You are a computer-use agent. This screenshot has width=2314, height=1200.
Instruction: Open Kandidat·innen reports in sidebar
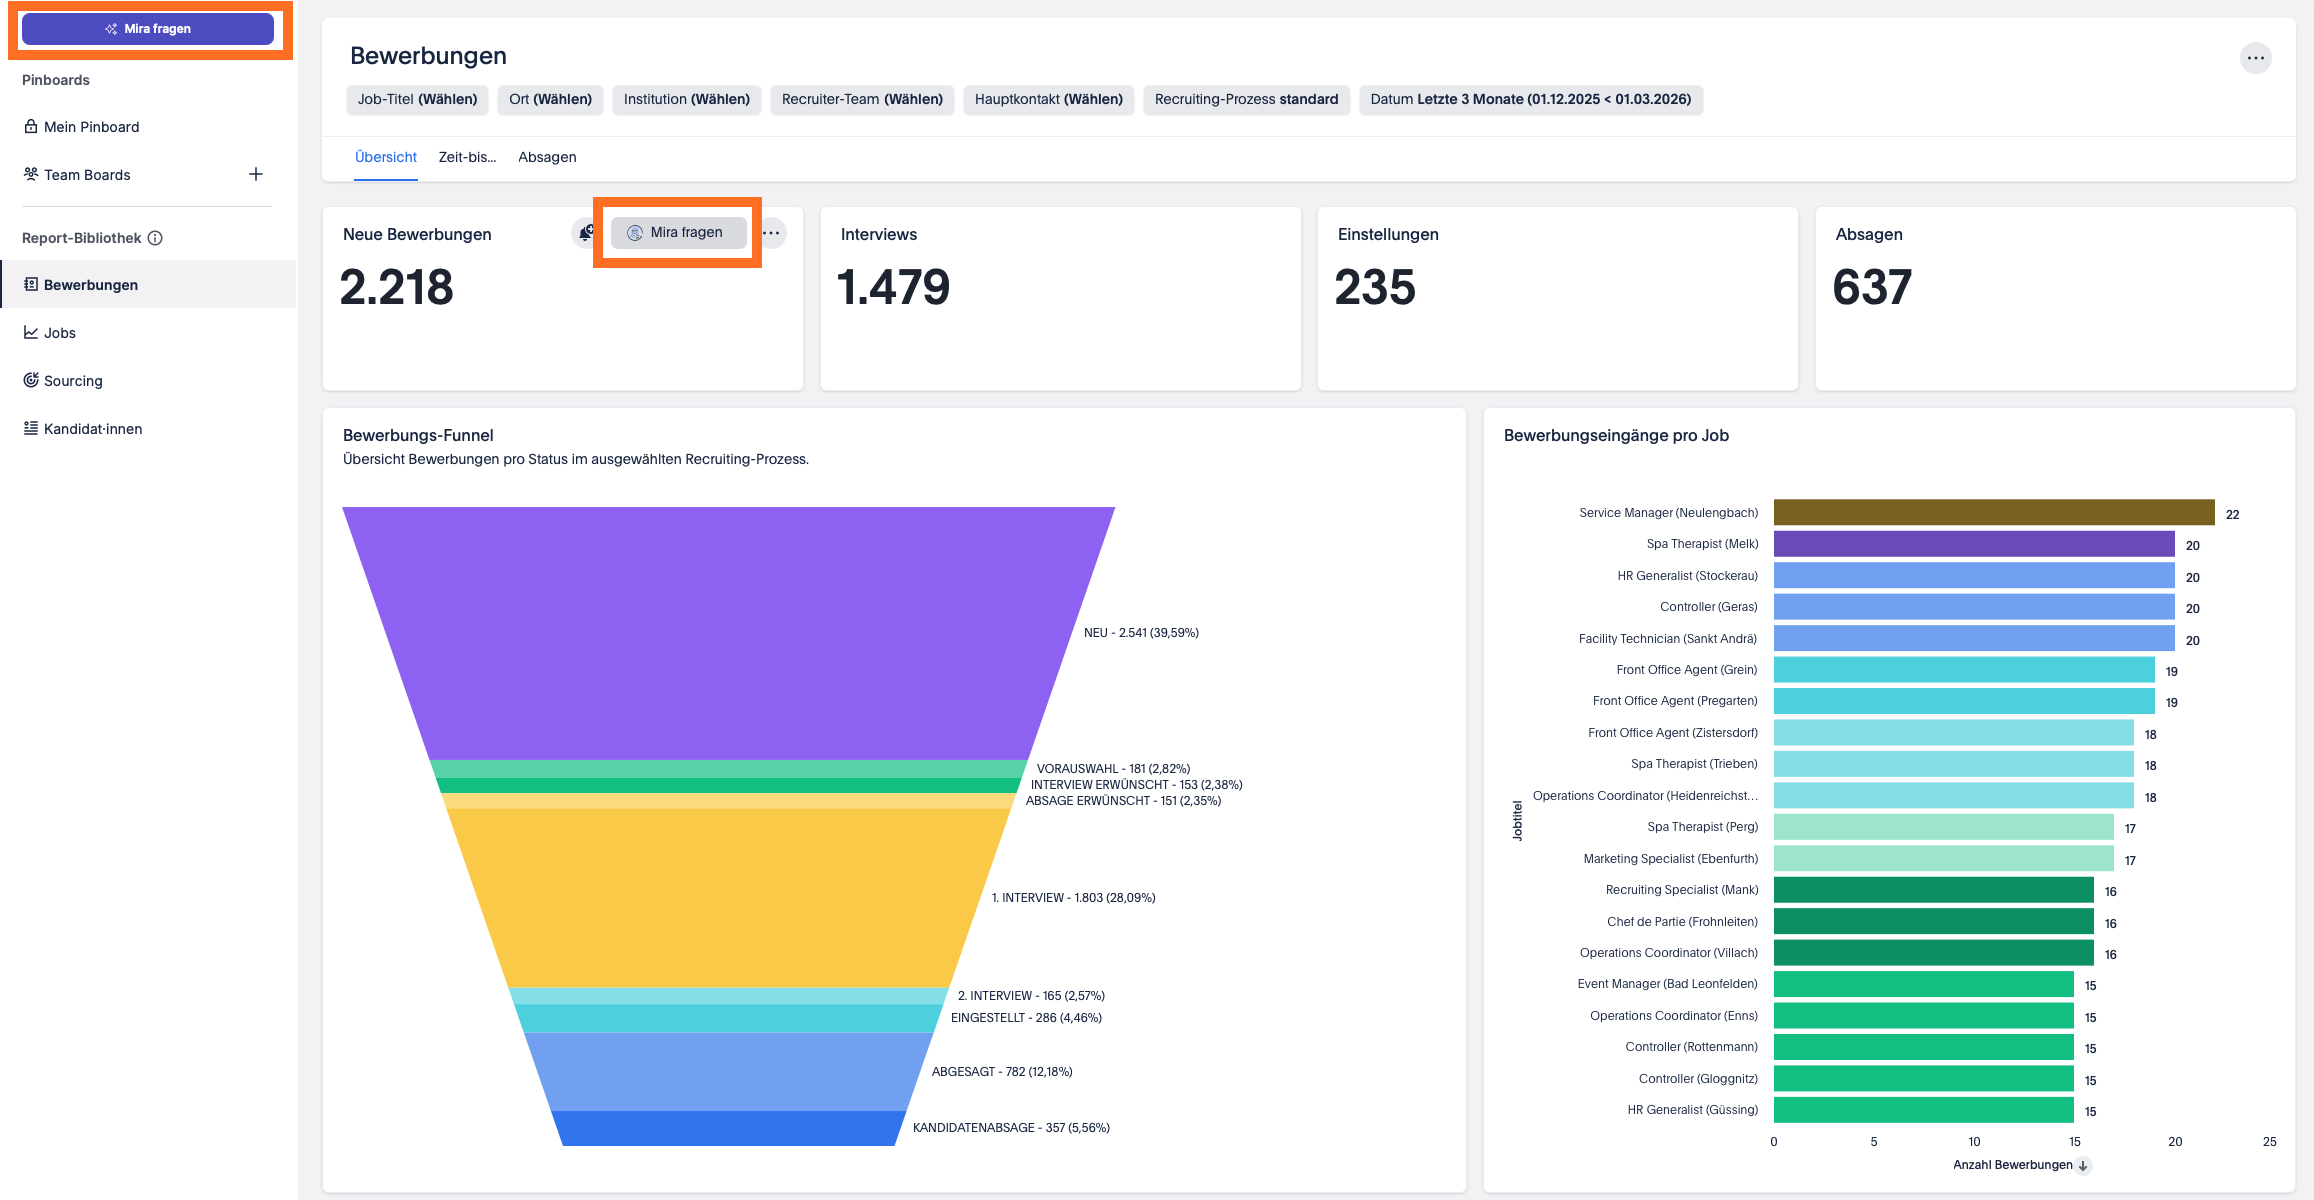pyautogui.click(x=92, y=429)
